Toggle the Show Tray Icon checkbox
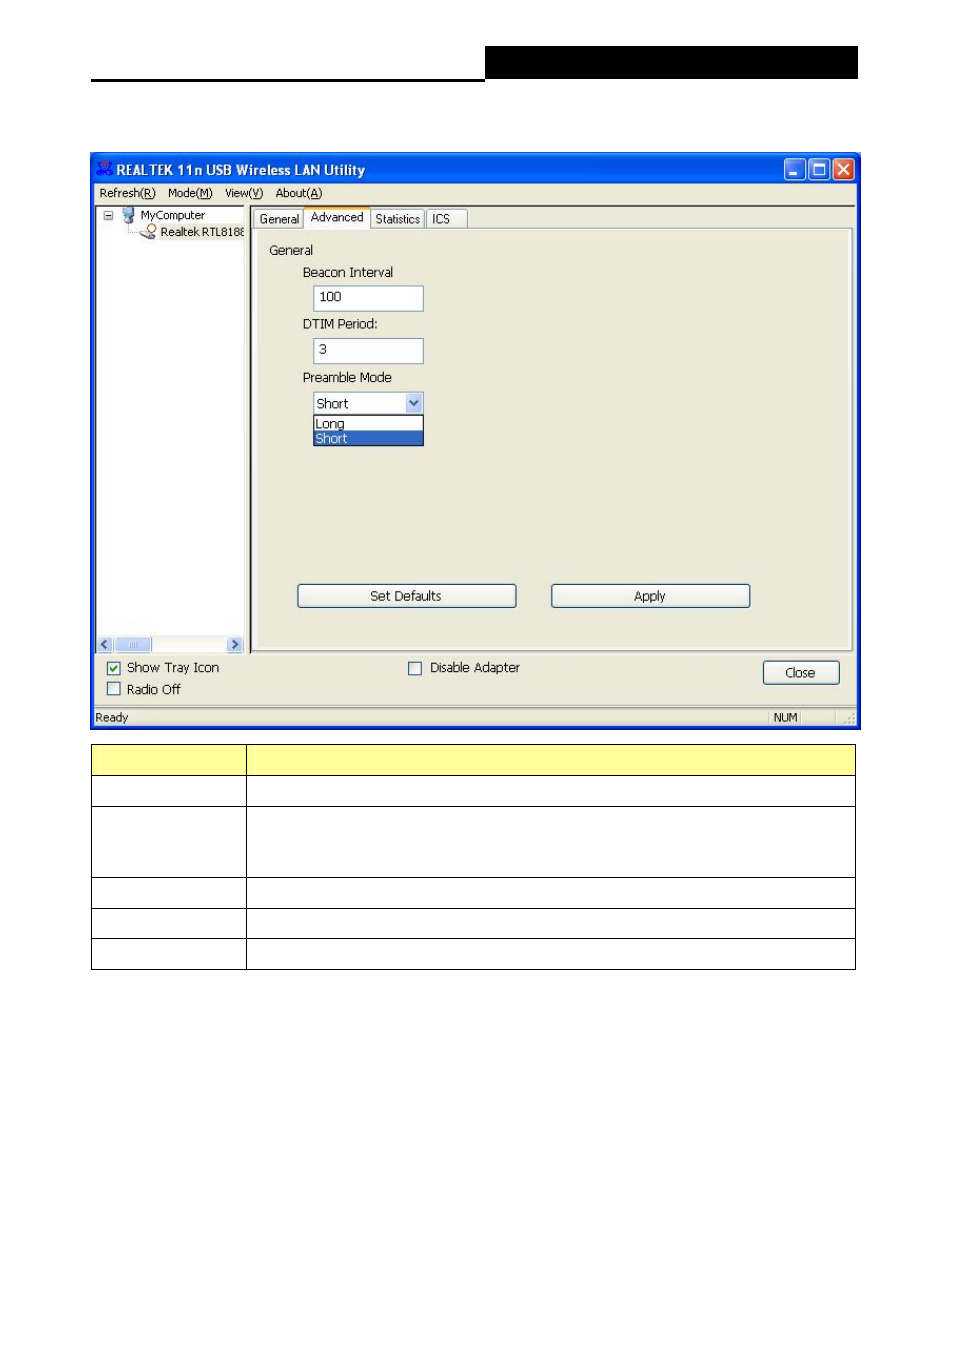Viewport: 954px width, 1350px height. [114, 668]
